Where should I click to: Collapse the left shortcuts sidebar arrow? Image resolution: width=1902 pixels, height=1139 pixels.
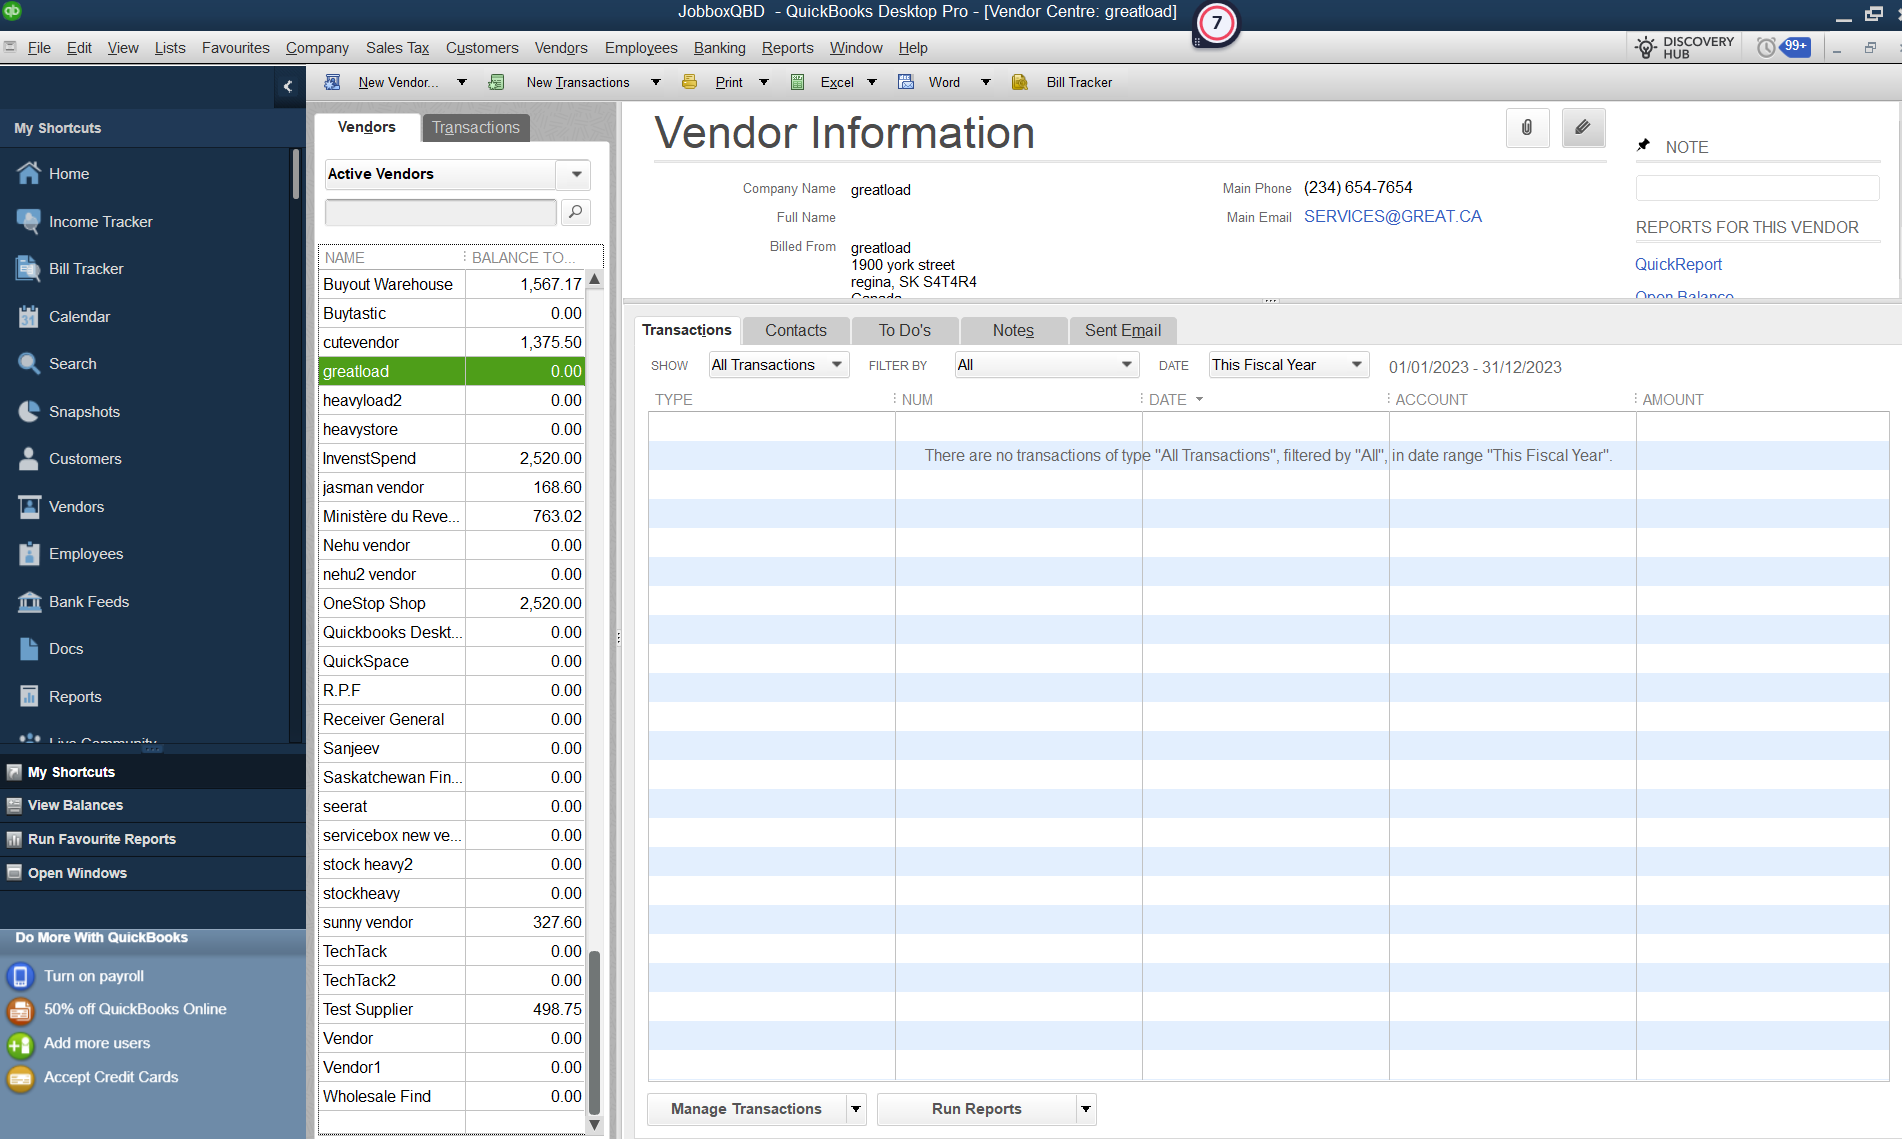coord(288,86)
